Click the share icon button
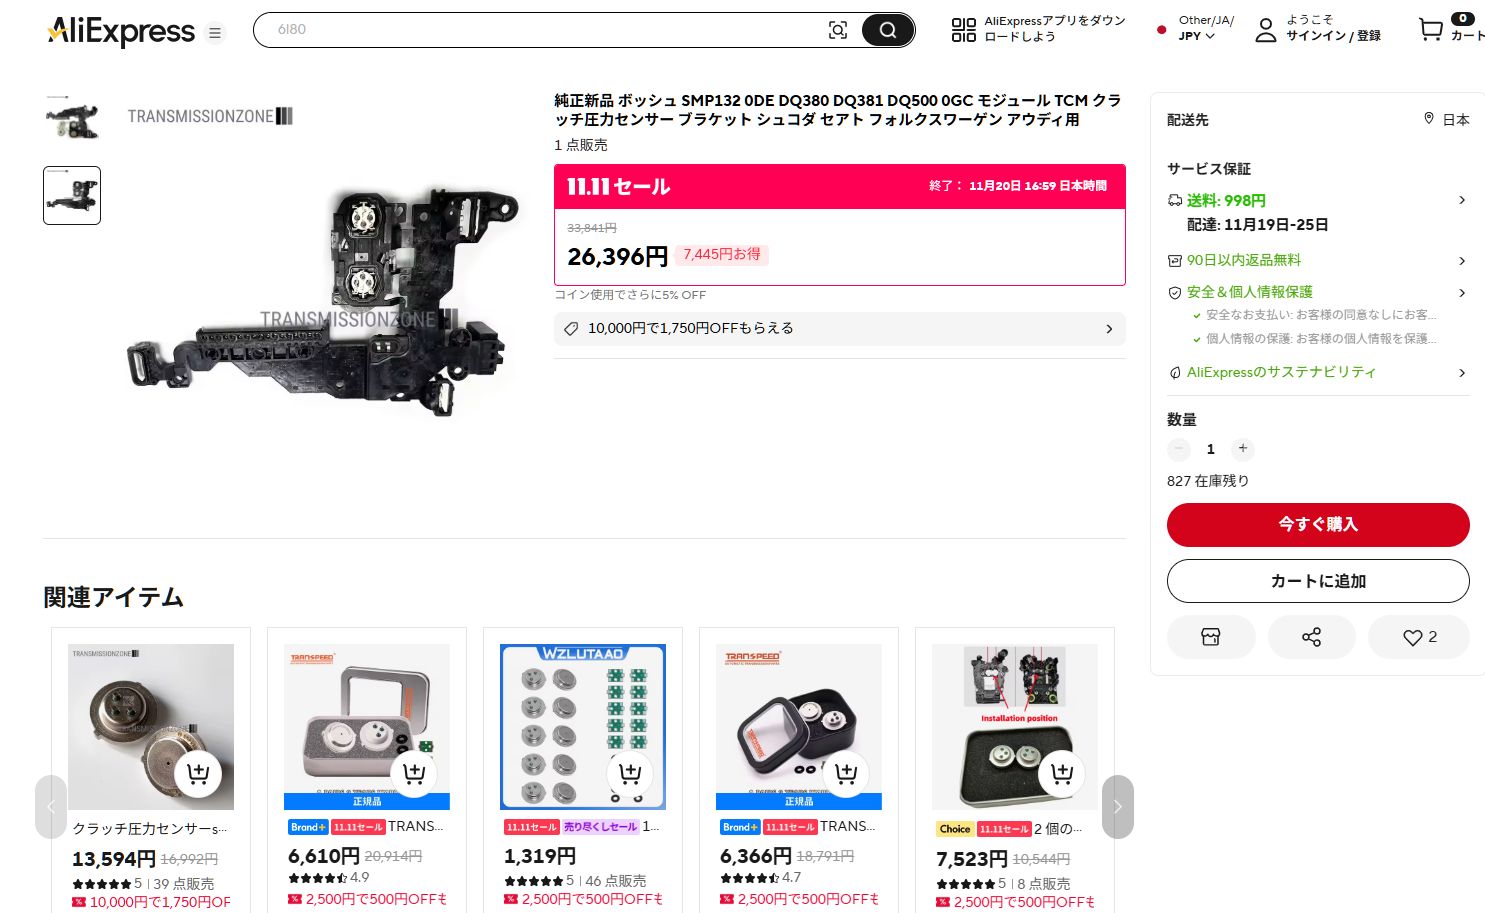This screenshot has height=913, width=1485. point(1311,637)
